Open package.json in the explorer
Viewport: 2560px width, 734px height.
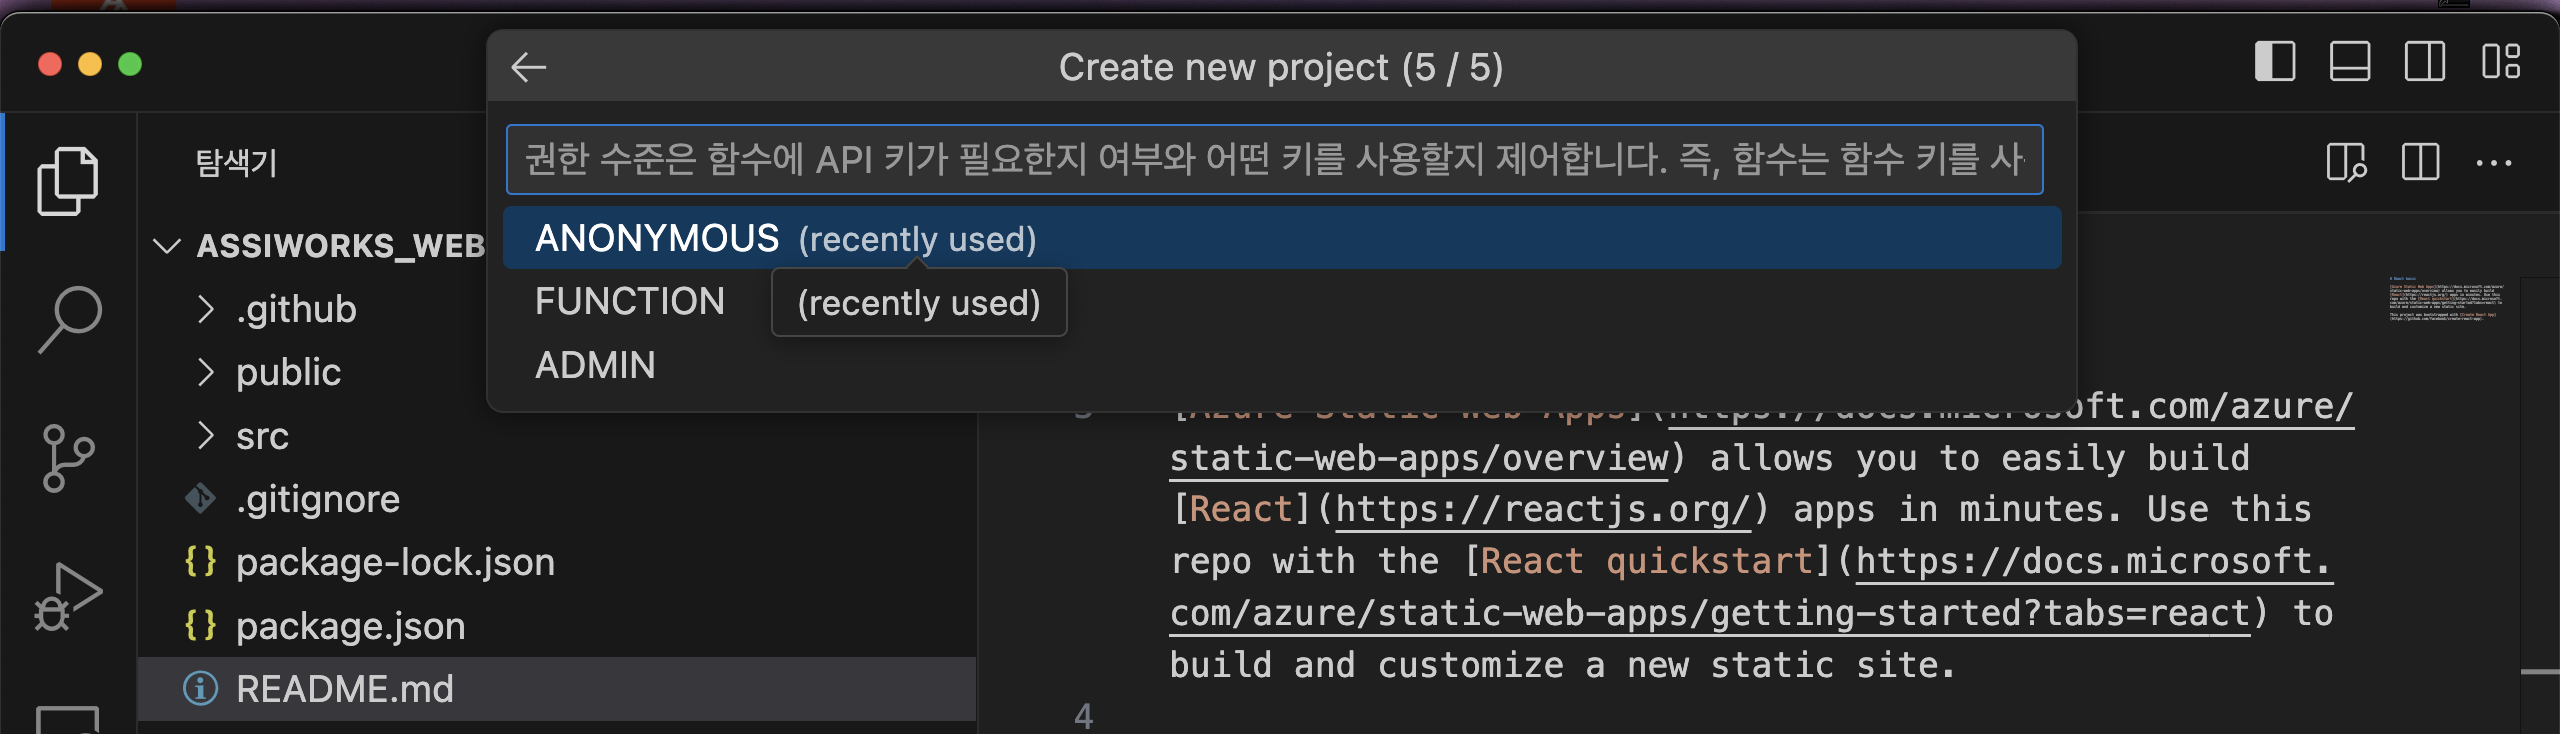(350, 626)
